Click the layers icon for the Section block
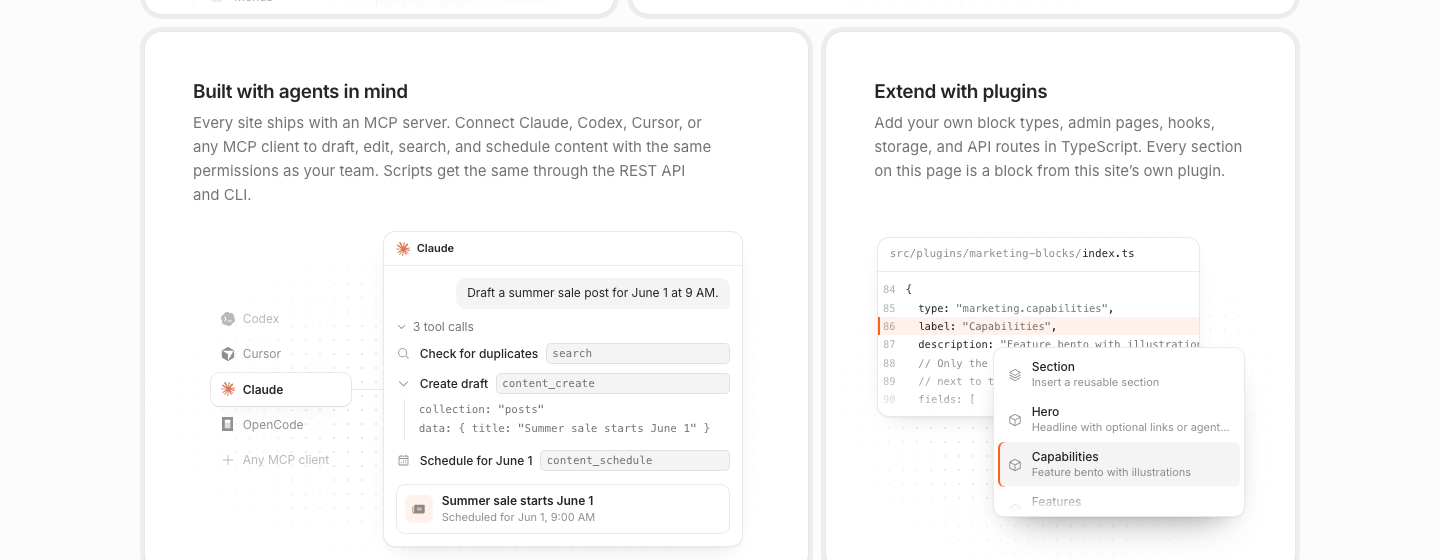The height and width of the screenshot is (560, 1440). (x=1014, y=375)
